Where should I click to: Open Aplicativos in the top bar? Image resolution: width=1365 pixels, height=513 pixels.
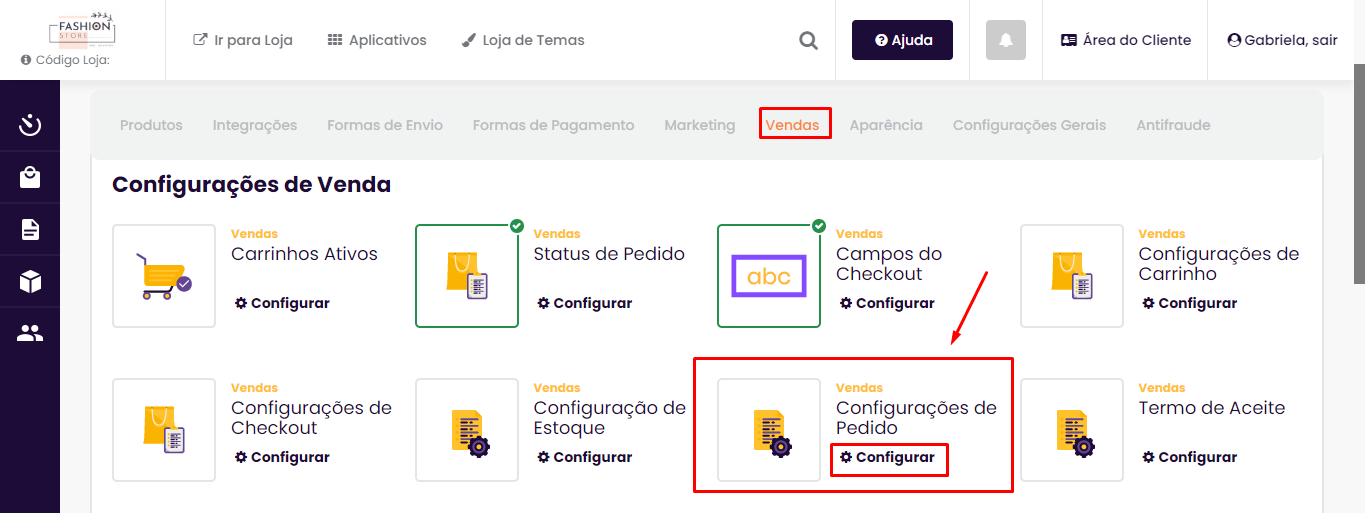(x=377, y=40)
